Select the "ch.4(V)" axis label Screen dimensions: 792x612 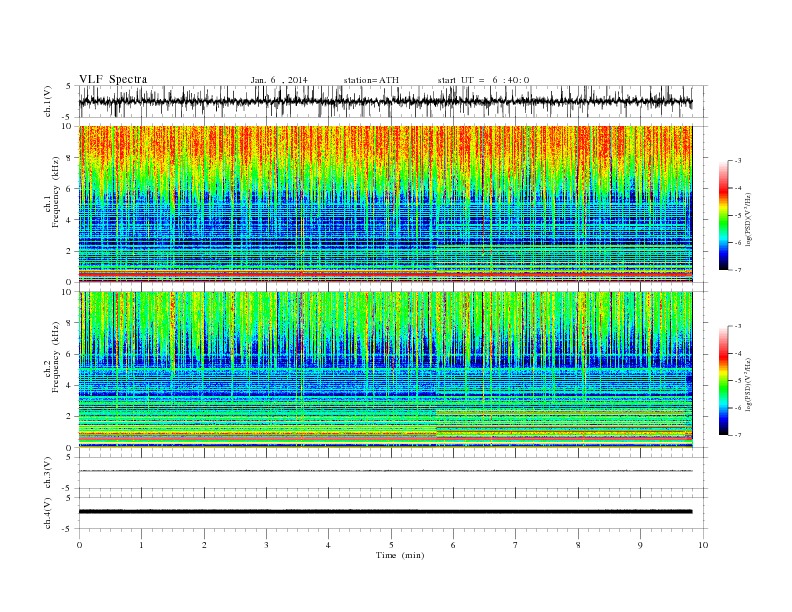(x=48, y=513)
